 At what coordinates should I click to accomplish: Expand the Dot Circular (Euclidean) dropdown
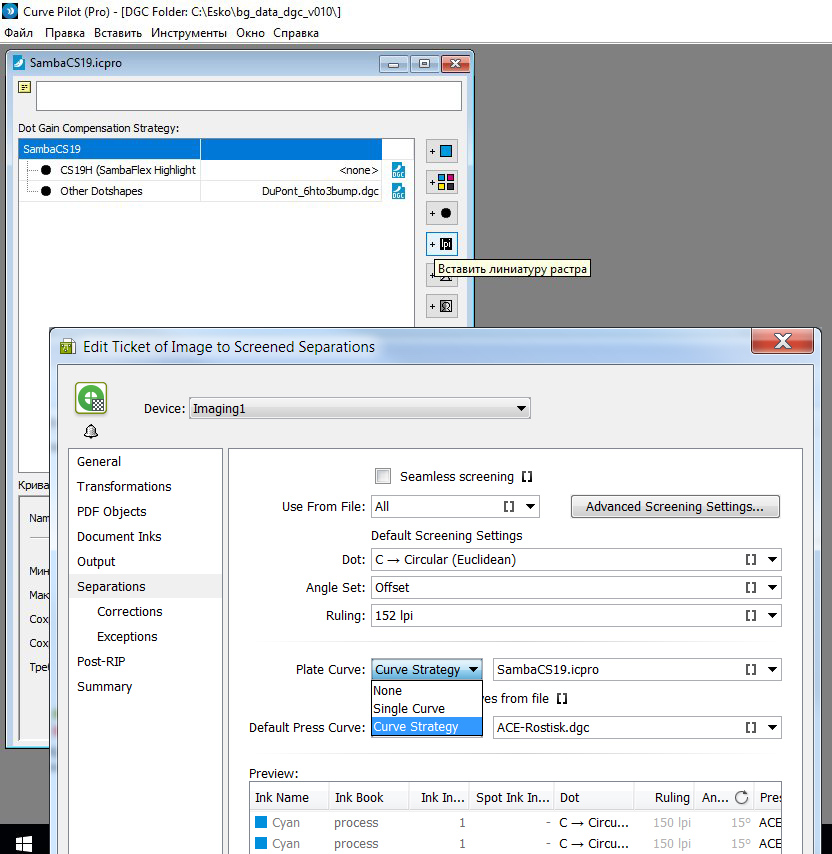pyautogui.click(x=772, y=559)
